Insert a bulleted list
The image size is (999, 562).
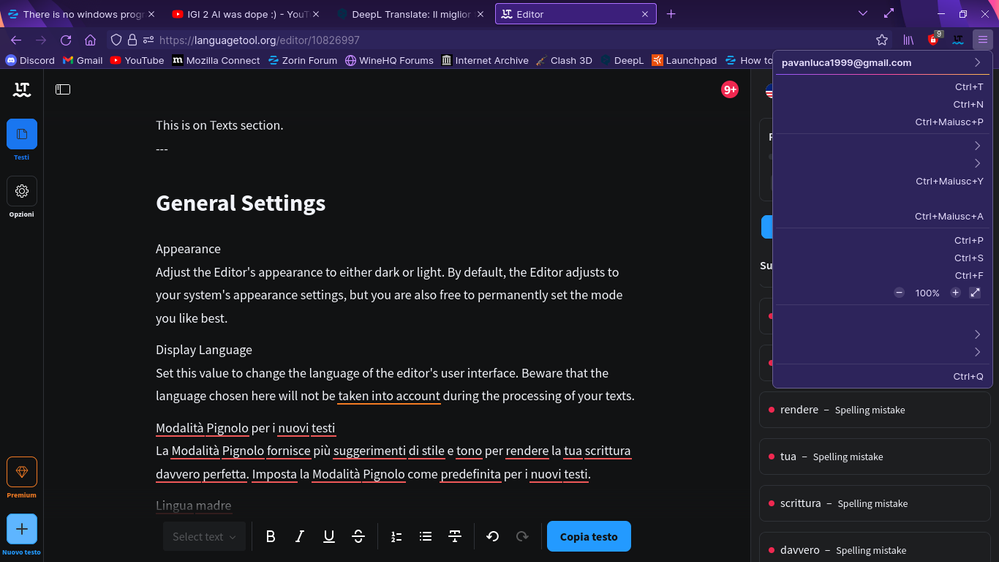[425, 537]
